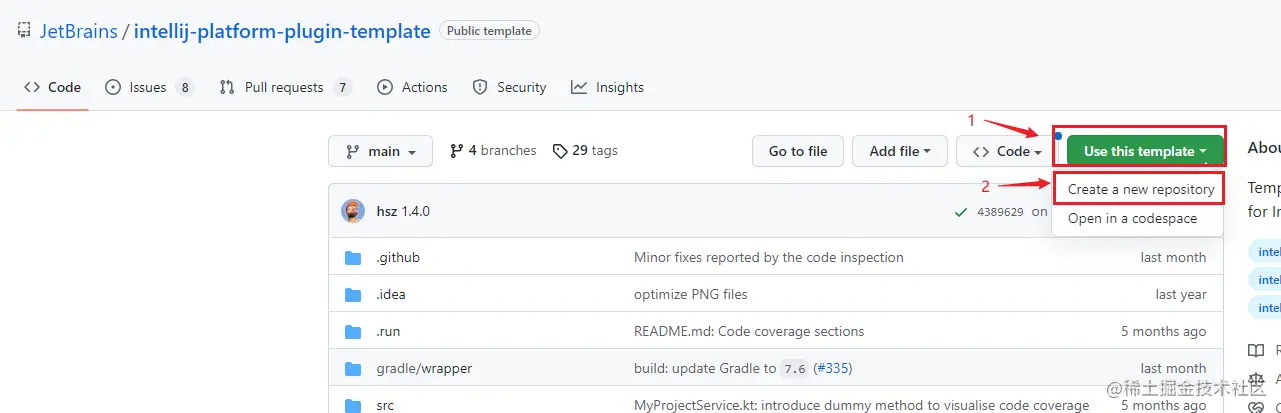Switch to the Issues tab

click(x=149, y=87)
